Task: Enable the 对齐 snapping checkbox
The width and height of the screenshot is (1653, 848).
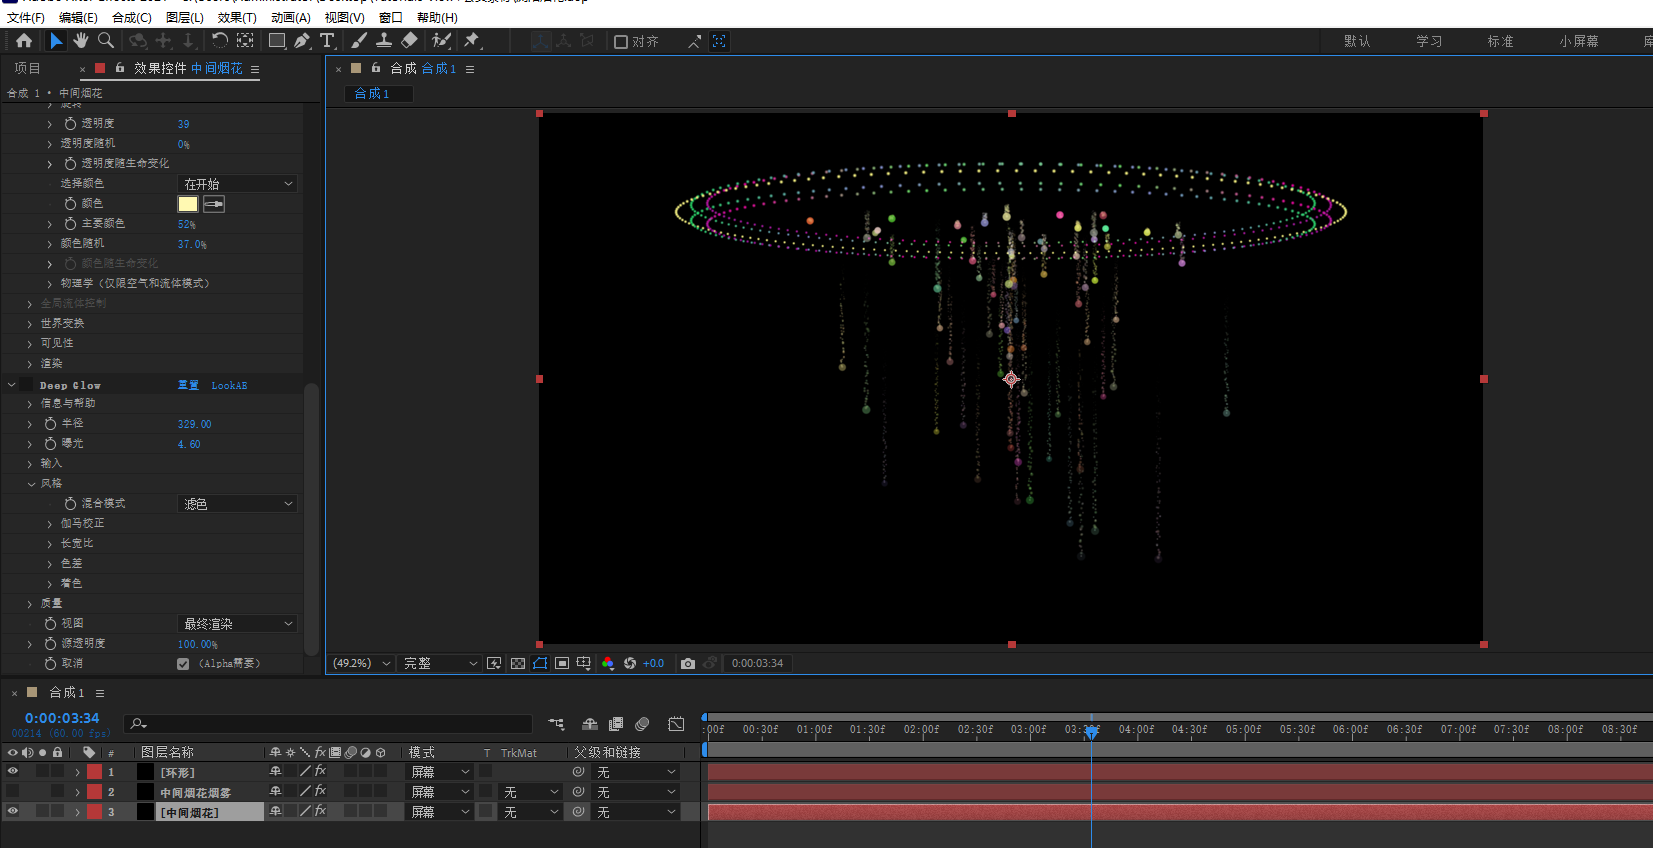Action: 621,42
